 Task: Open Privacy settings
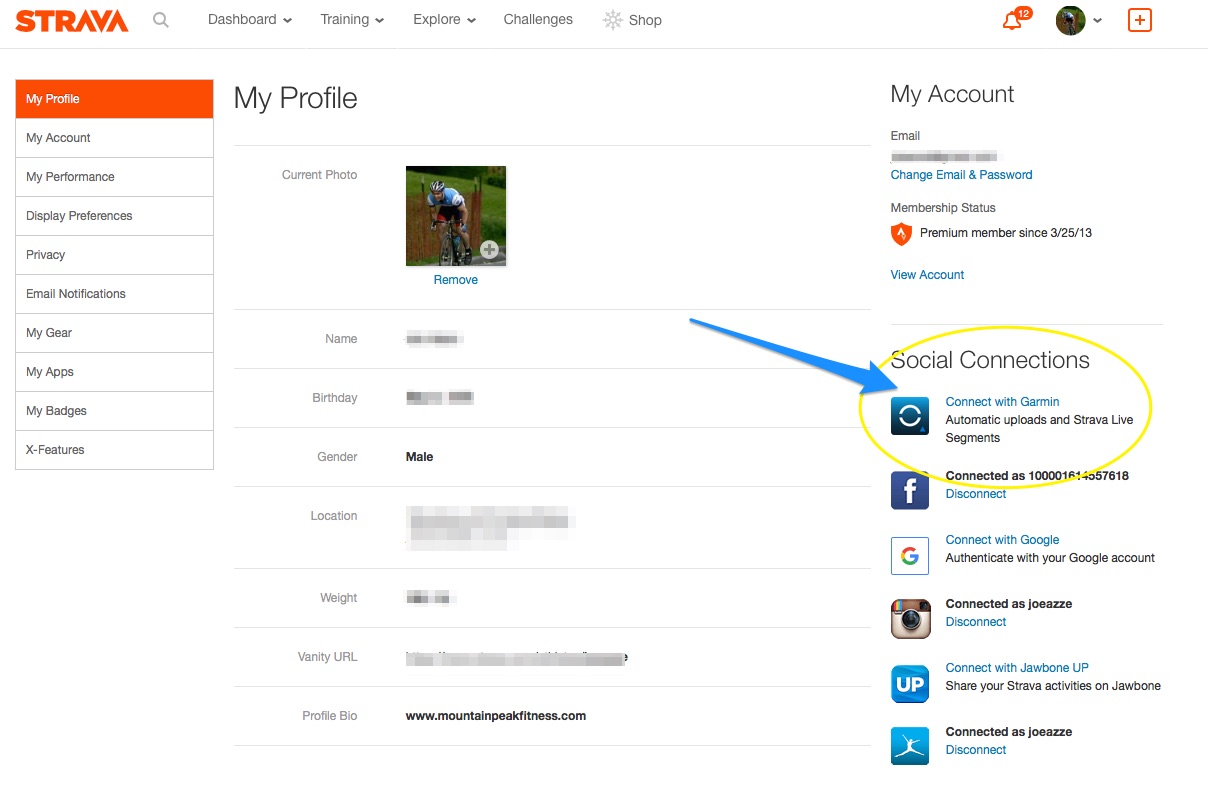pyautogui.click(x=114, y=255)
